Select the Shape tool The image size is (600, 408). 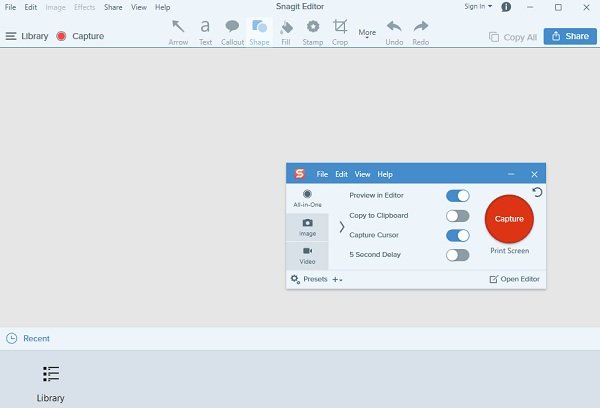(259, 33)
